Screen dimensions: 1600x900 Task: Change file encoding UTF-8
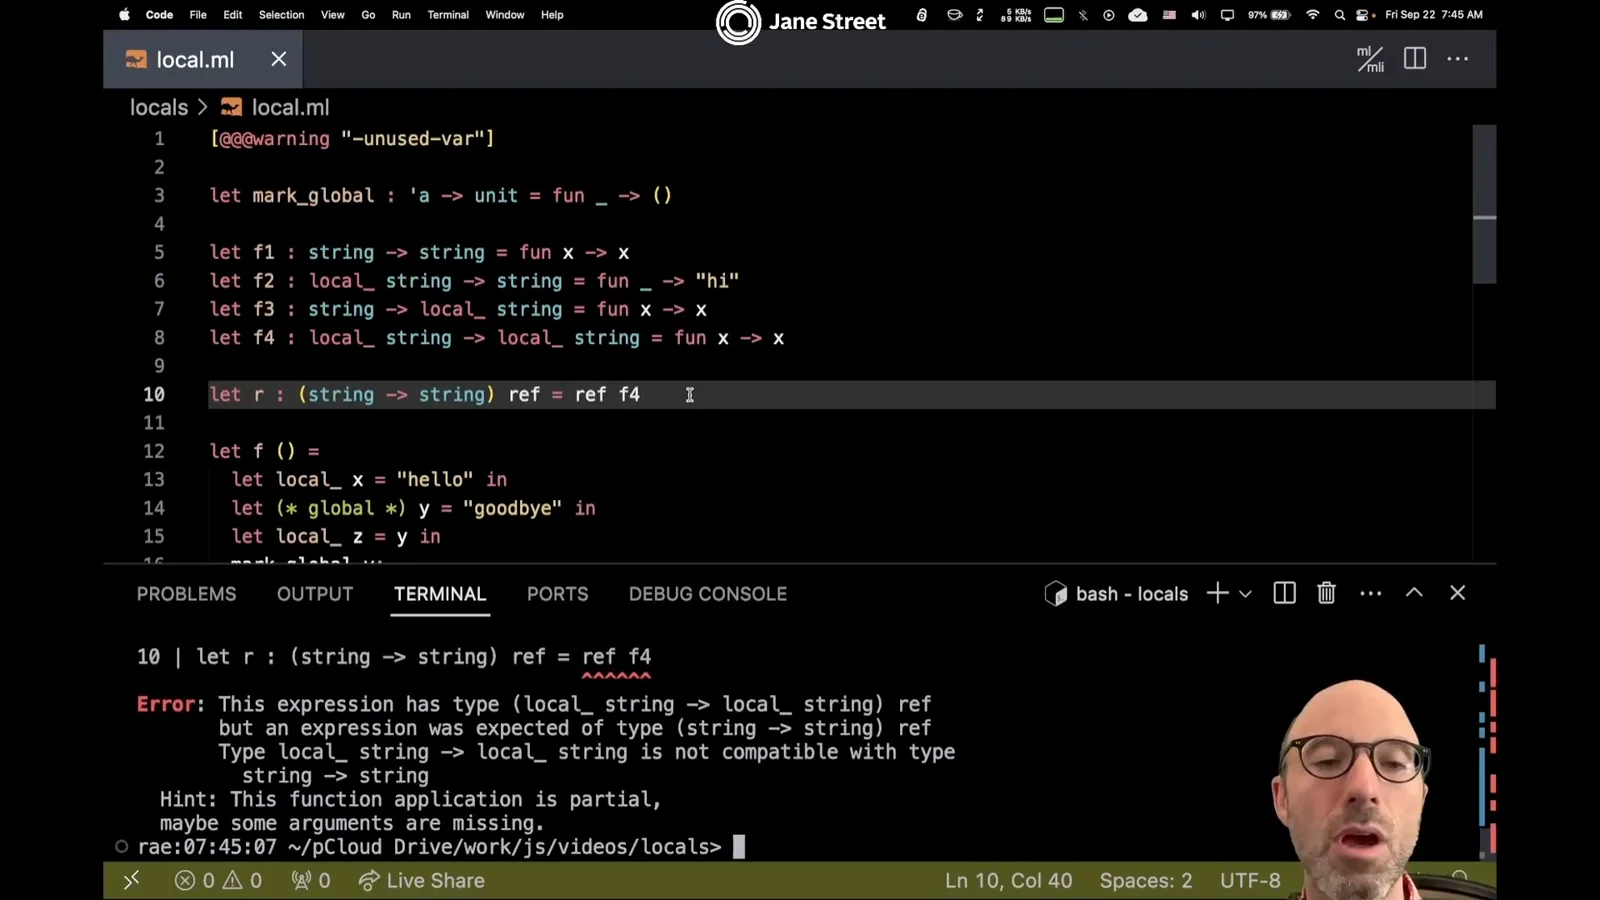click(1250, 880)
